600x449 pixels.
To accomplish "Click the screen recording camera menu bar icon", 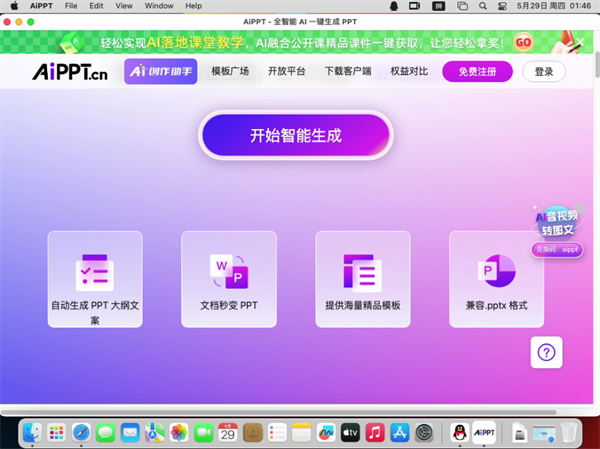I will [414, 6].
